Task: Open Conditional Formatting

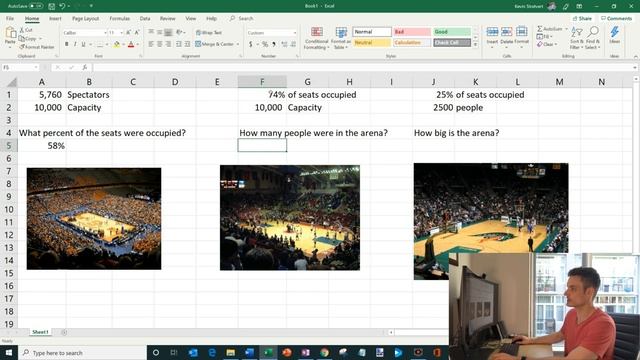Action: click(x=316, y=38)
